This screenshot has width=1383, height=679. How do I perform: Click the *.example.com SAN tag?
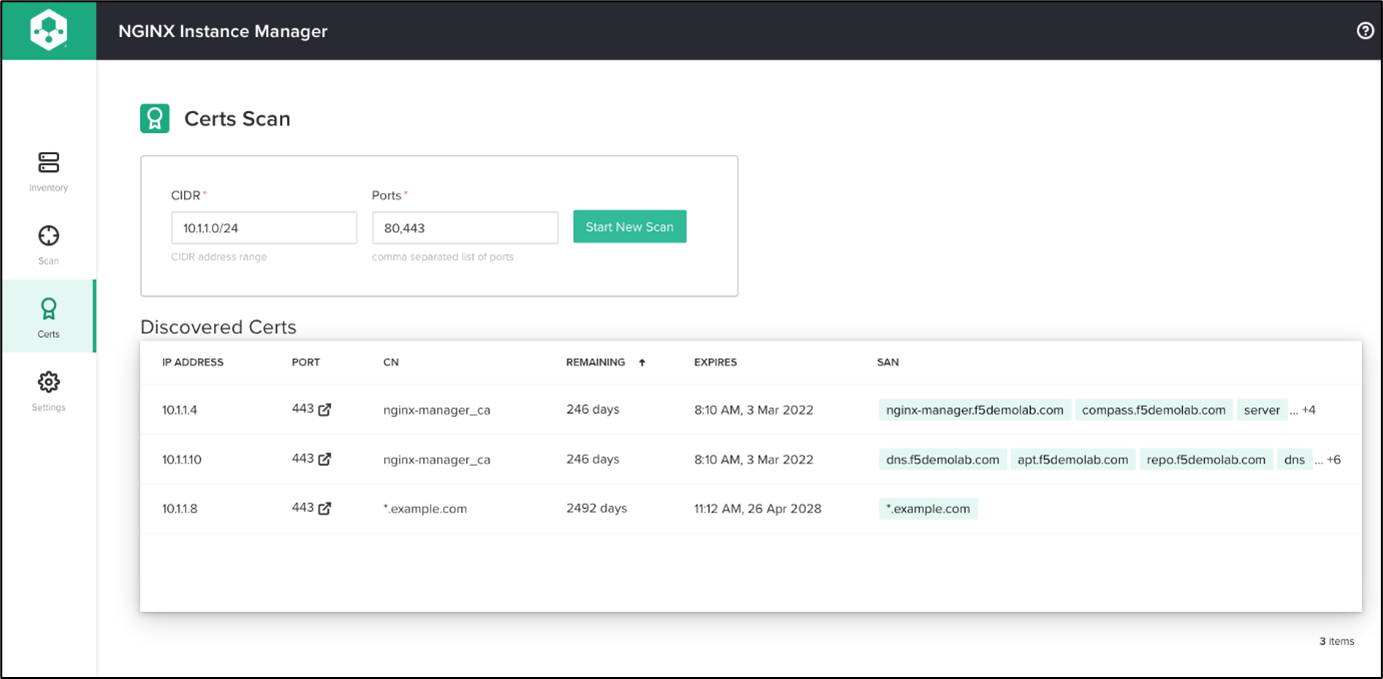(x=928, y=509)
